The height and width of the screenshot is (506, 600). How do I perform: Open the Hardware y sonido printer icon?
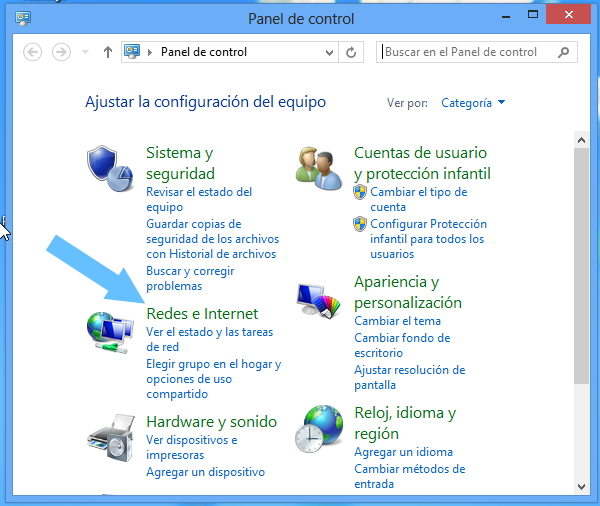click(x=111, y=437)
